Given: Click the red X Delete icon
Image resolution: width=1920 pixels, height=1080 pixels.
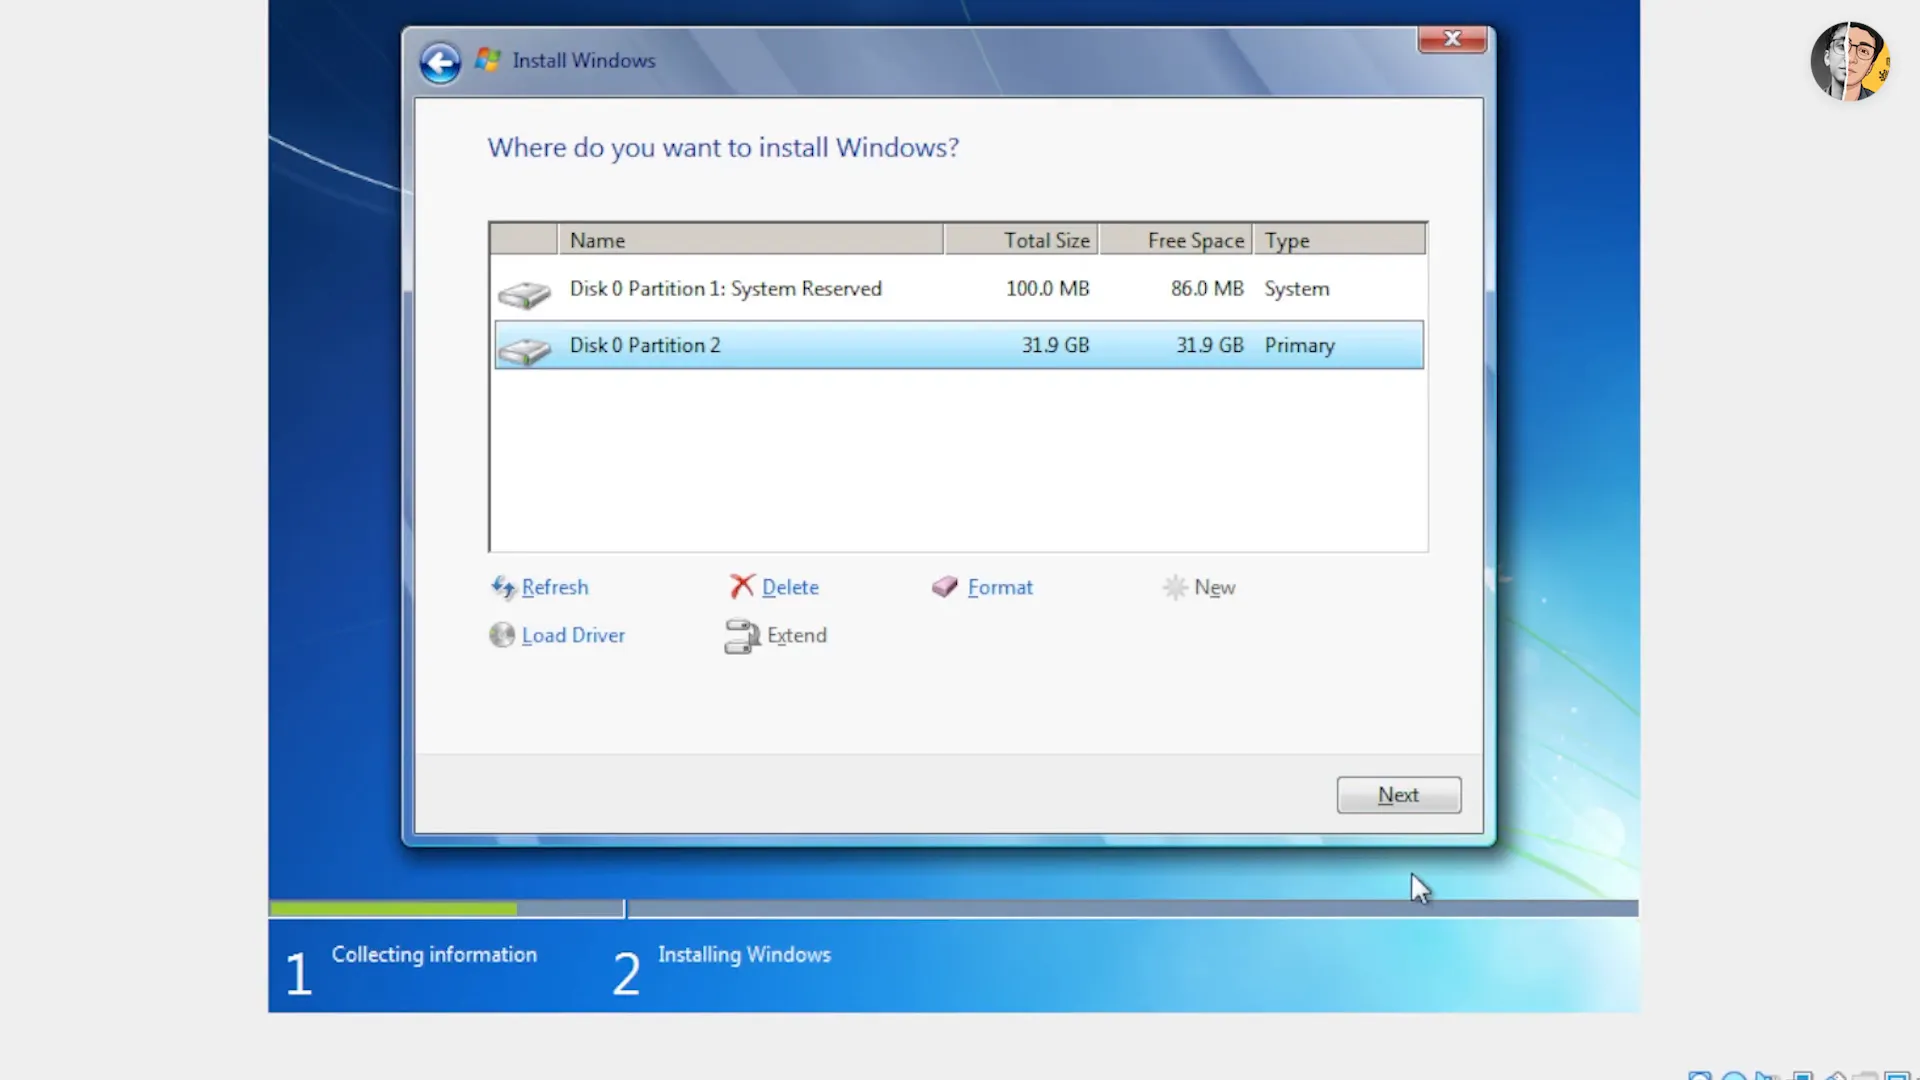Looking at the screenshot, I should pos(742,586).
